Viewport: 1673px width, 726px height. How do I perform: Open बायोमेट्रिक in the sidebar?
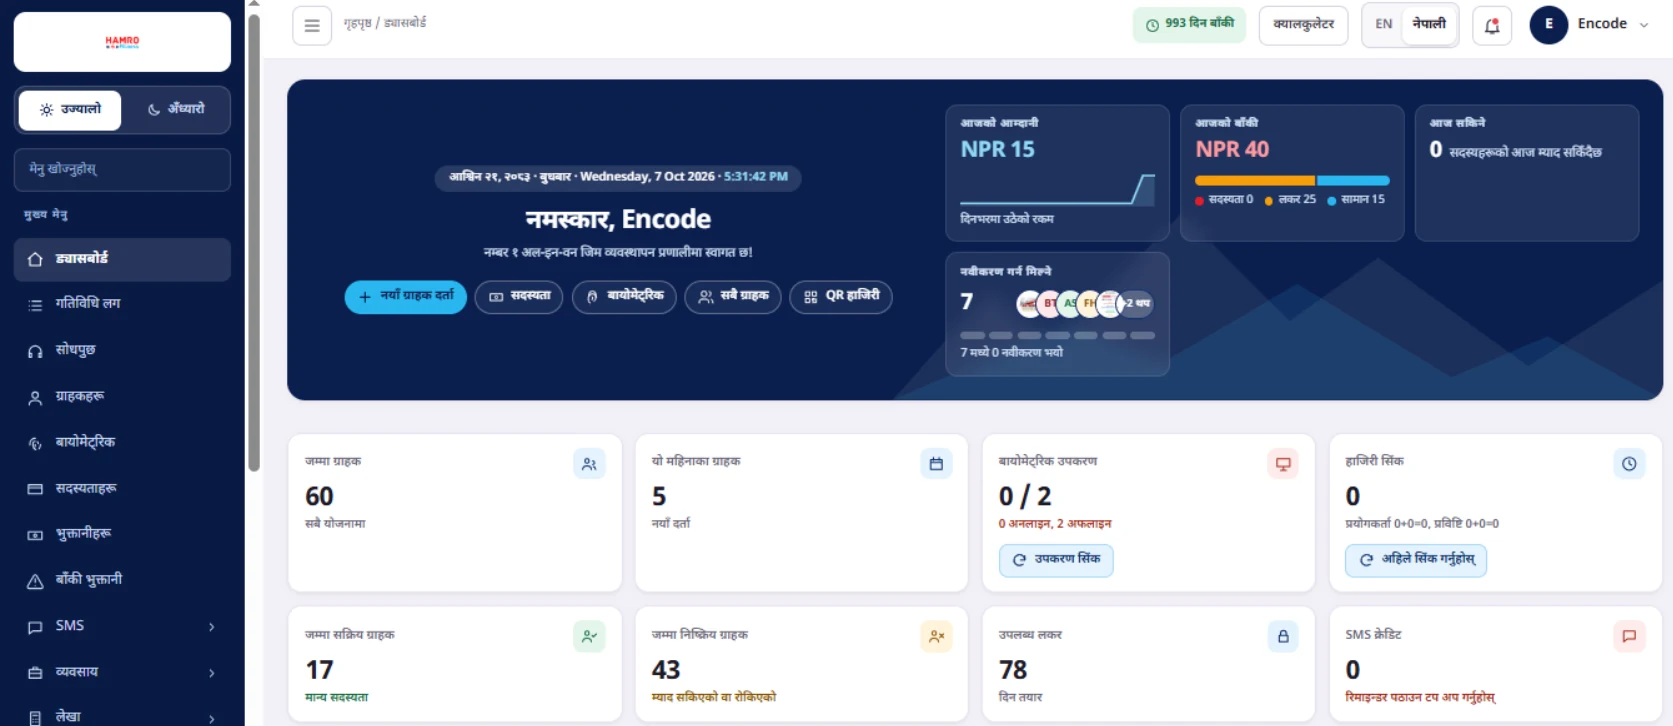tap(122, 443)
